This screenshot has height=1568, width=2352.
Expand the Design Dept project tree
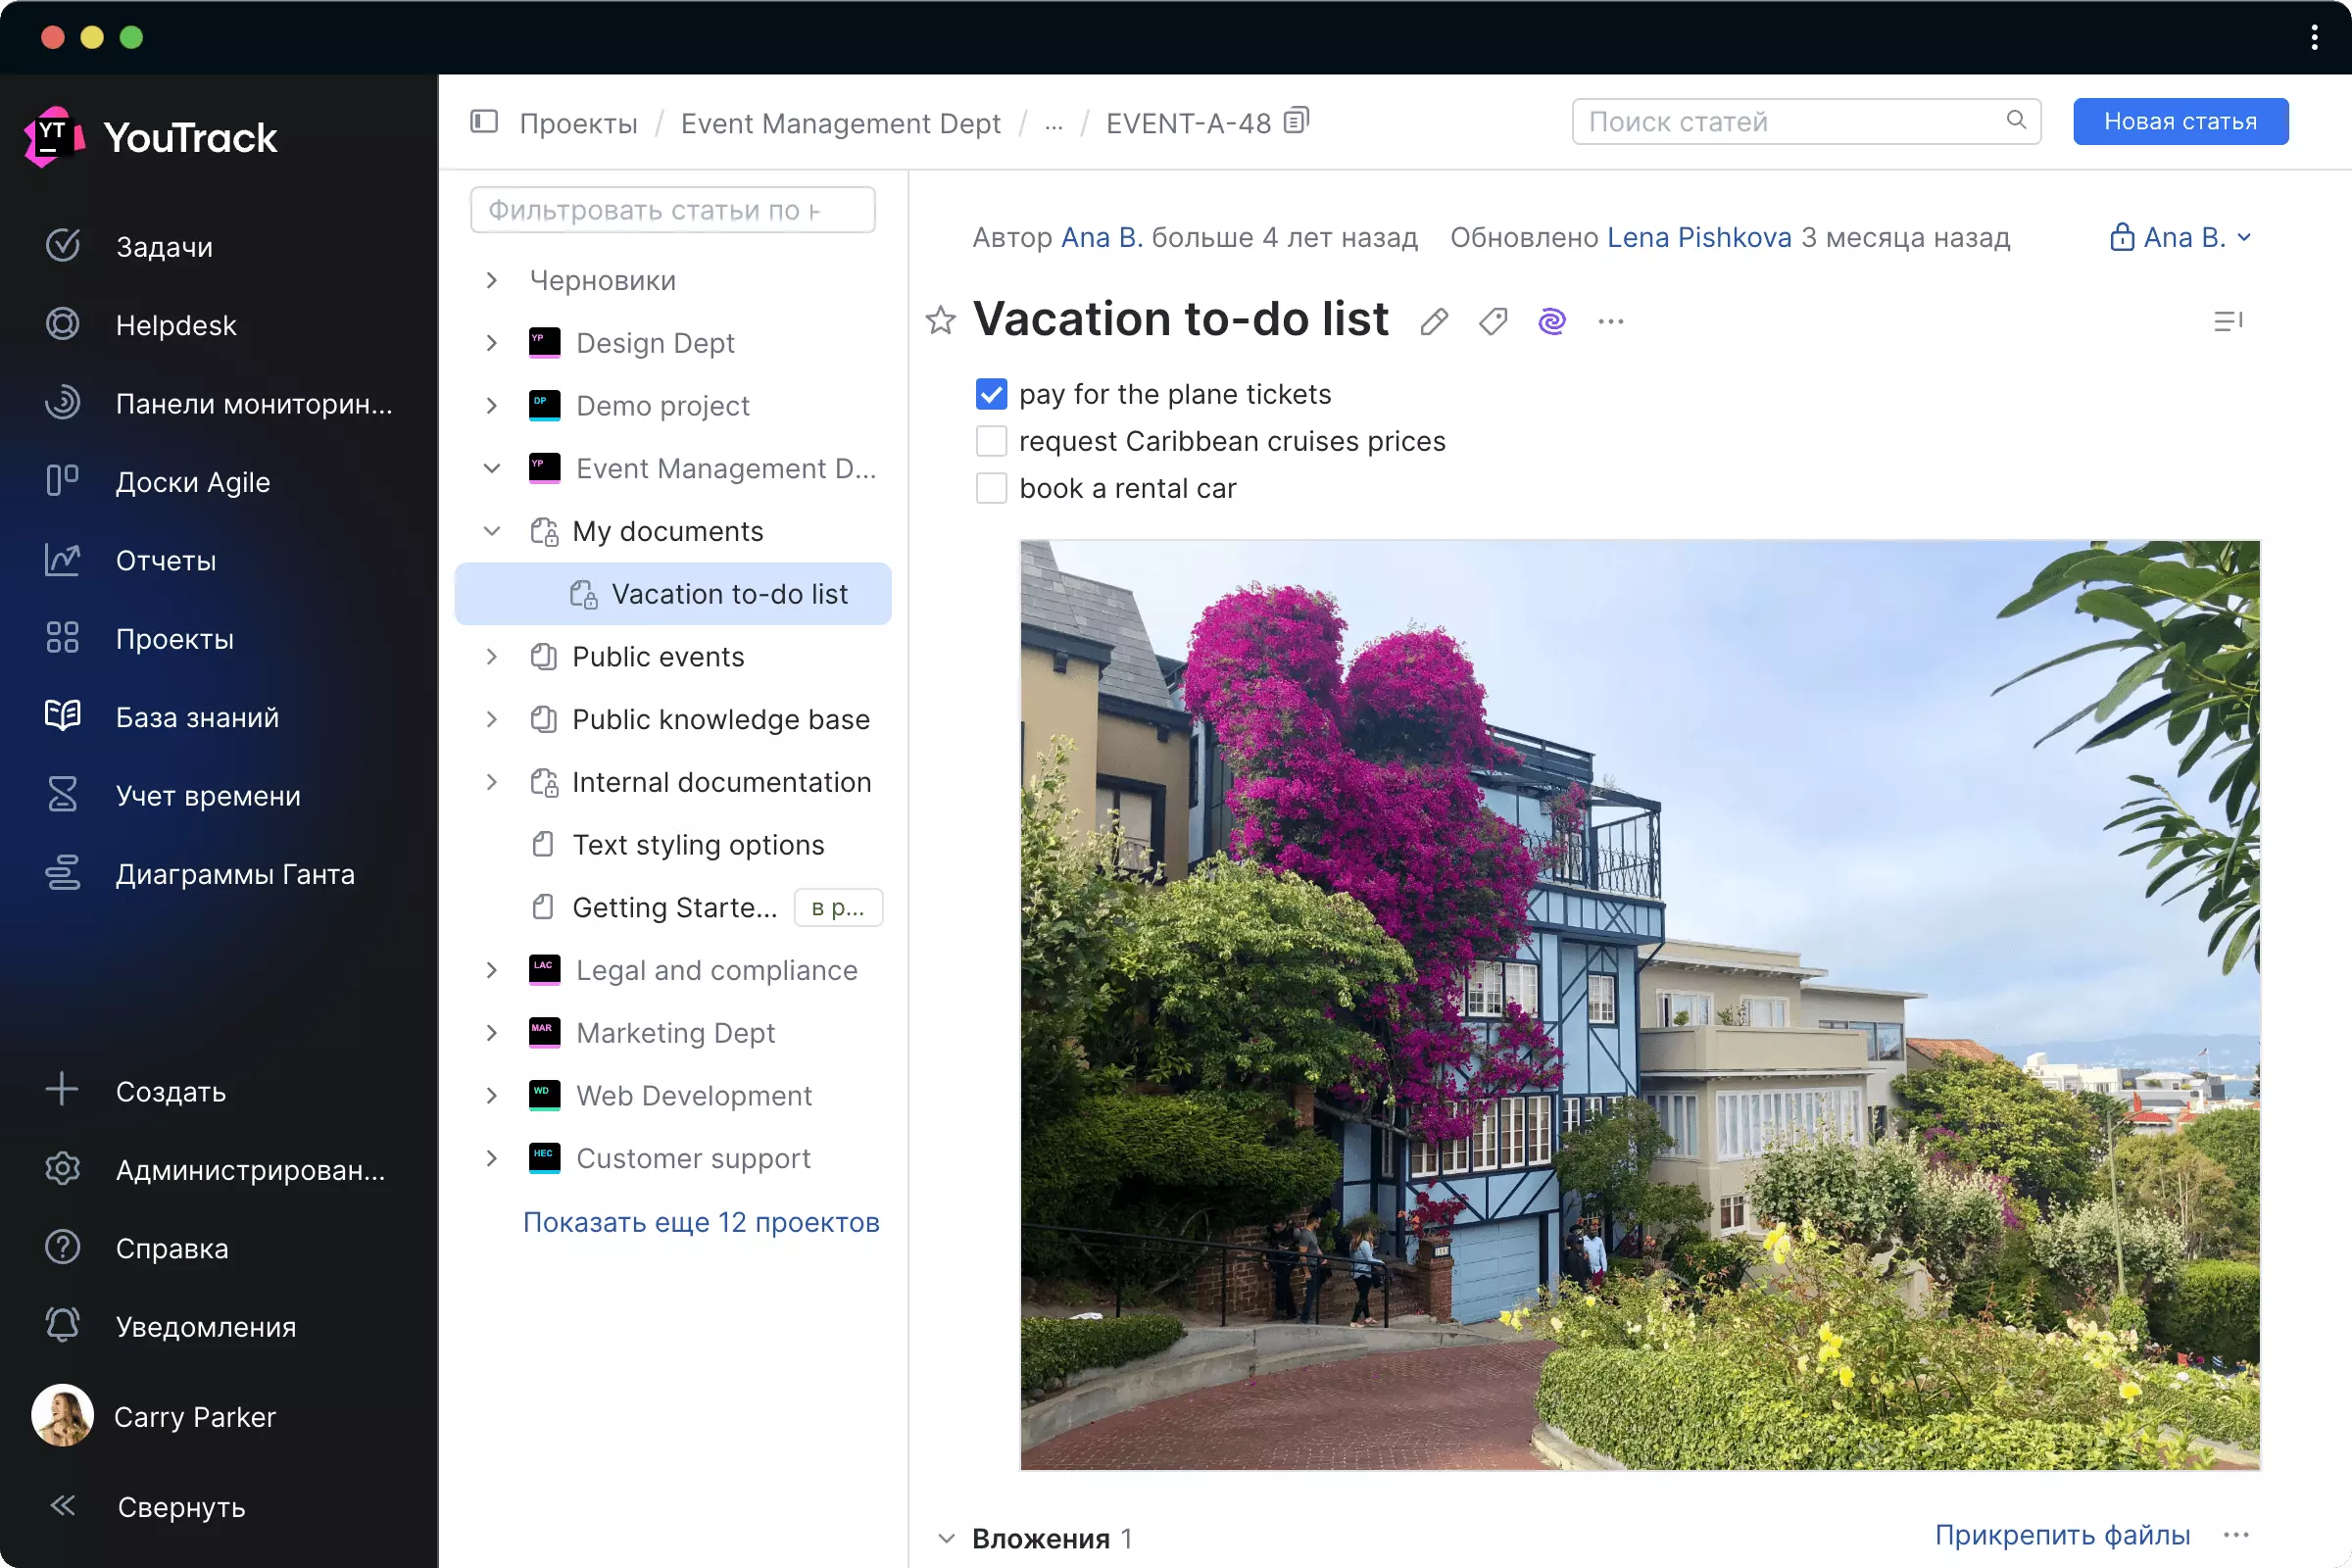click(x=491, y=343)
